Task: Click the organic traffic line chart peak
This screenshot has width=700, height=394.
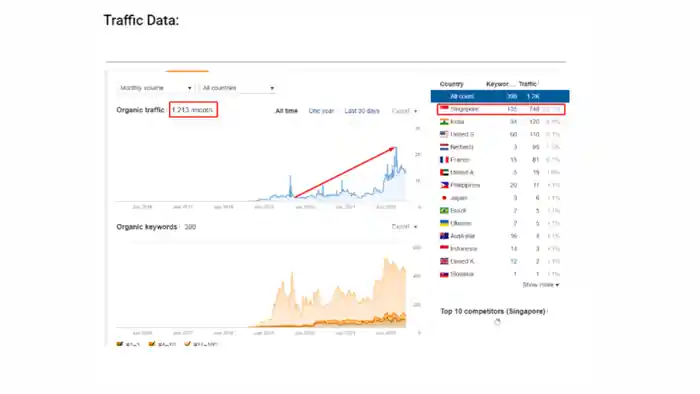Action: point(396,149)
